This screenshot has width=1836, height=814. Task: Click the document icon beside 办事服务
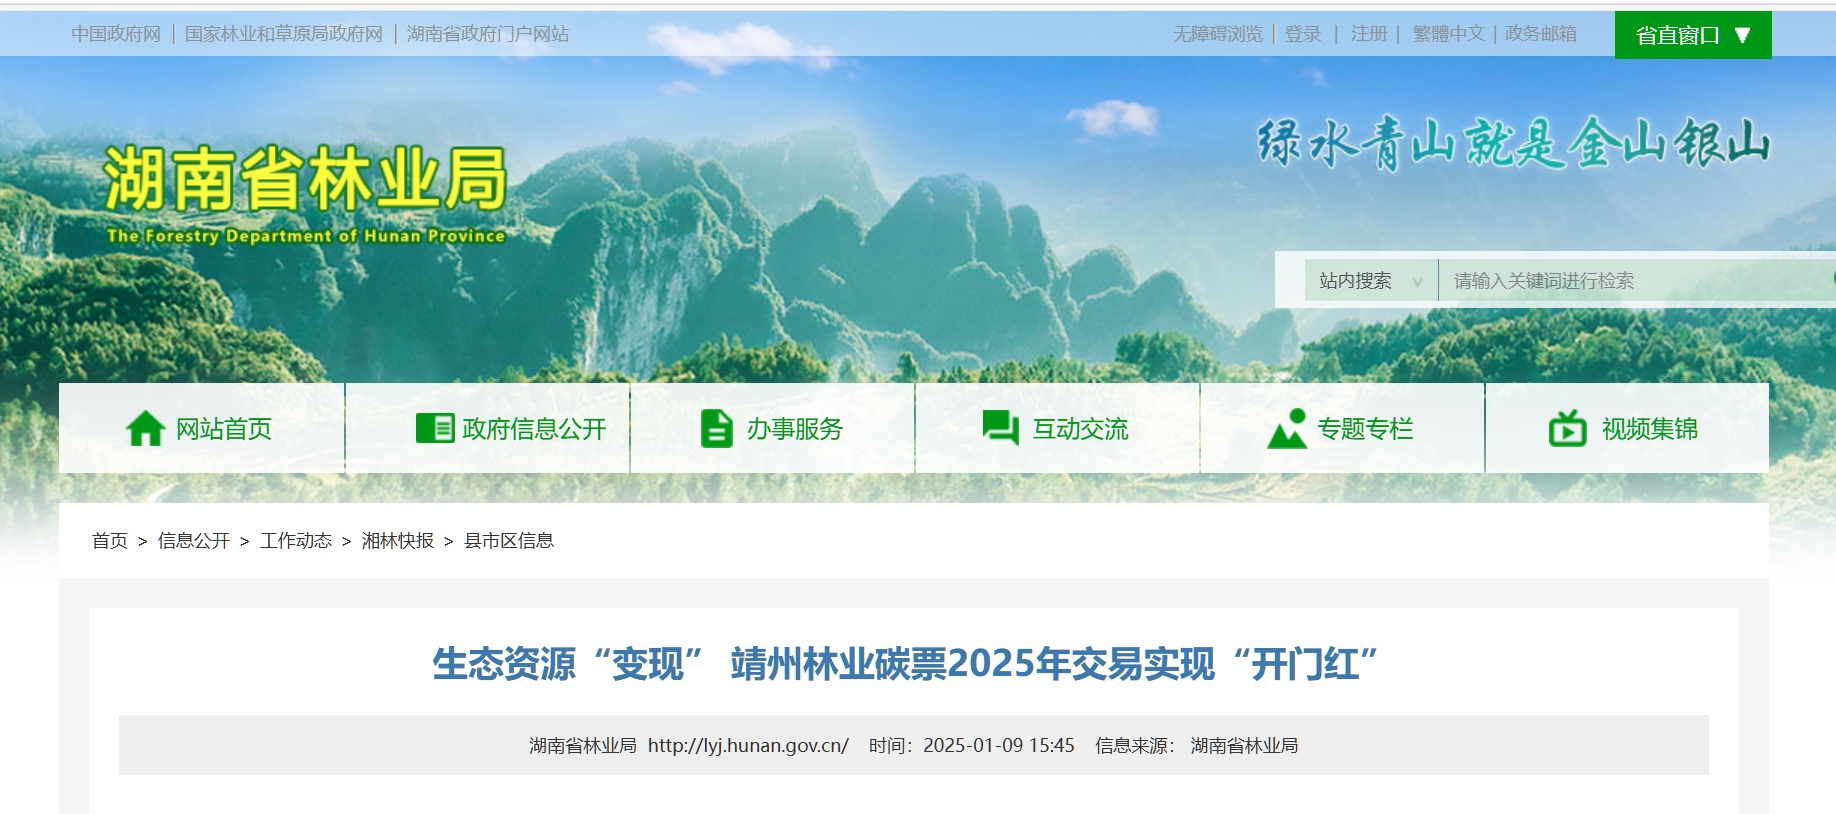tap(716, 429)
